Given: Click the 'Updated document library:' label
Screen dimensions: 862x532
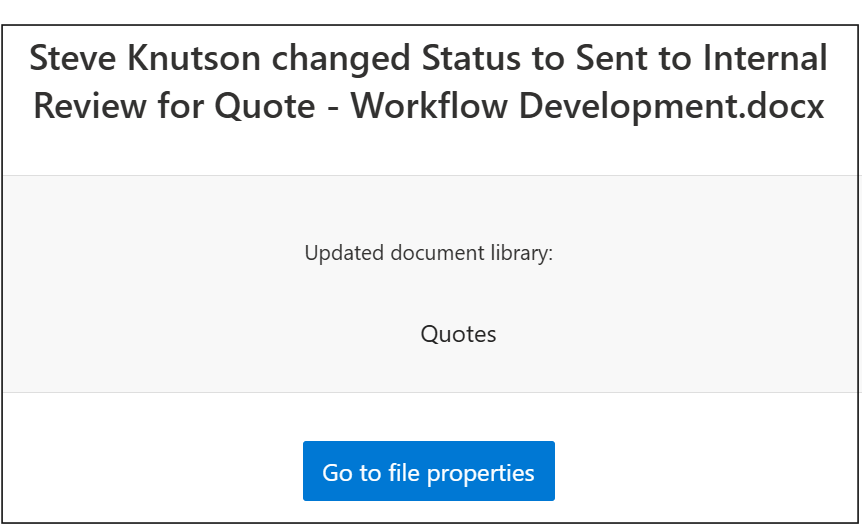Looking at the screenshot, I should (428, 253).
